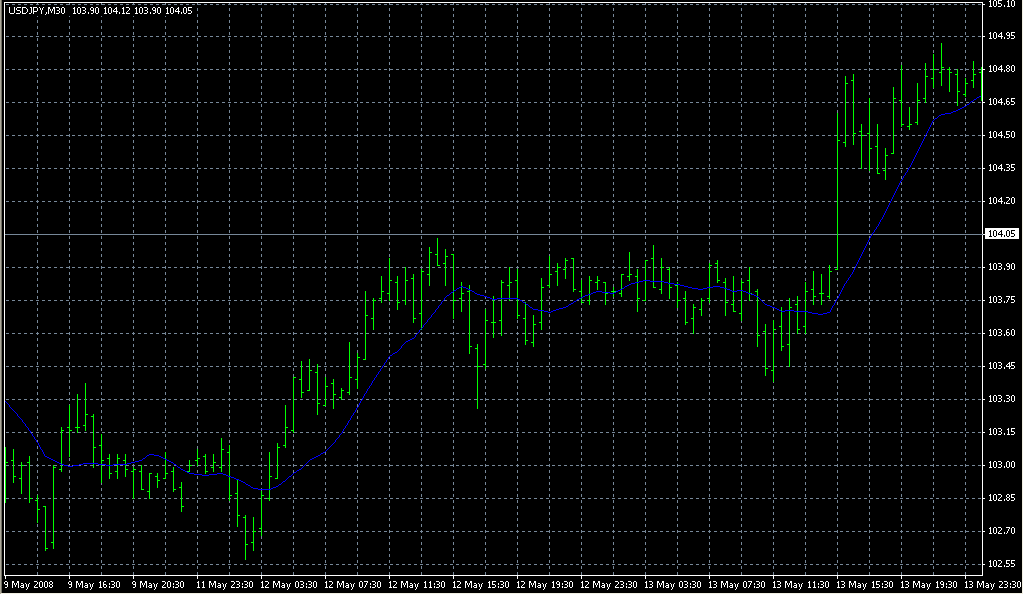The width and height of the screenshot is (1024, 594).
Task: Click the 104.95 price axis label
Action: coord(1001,36)
